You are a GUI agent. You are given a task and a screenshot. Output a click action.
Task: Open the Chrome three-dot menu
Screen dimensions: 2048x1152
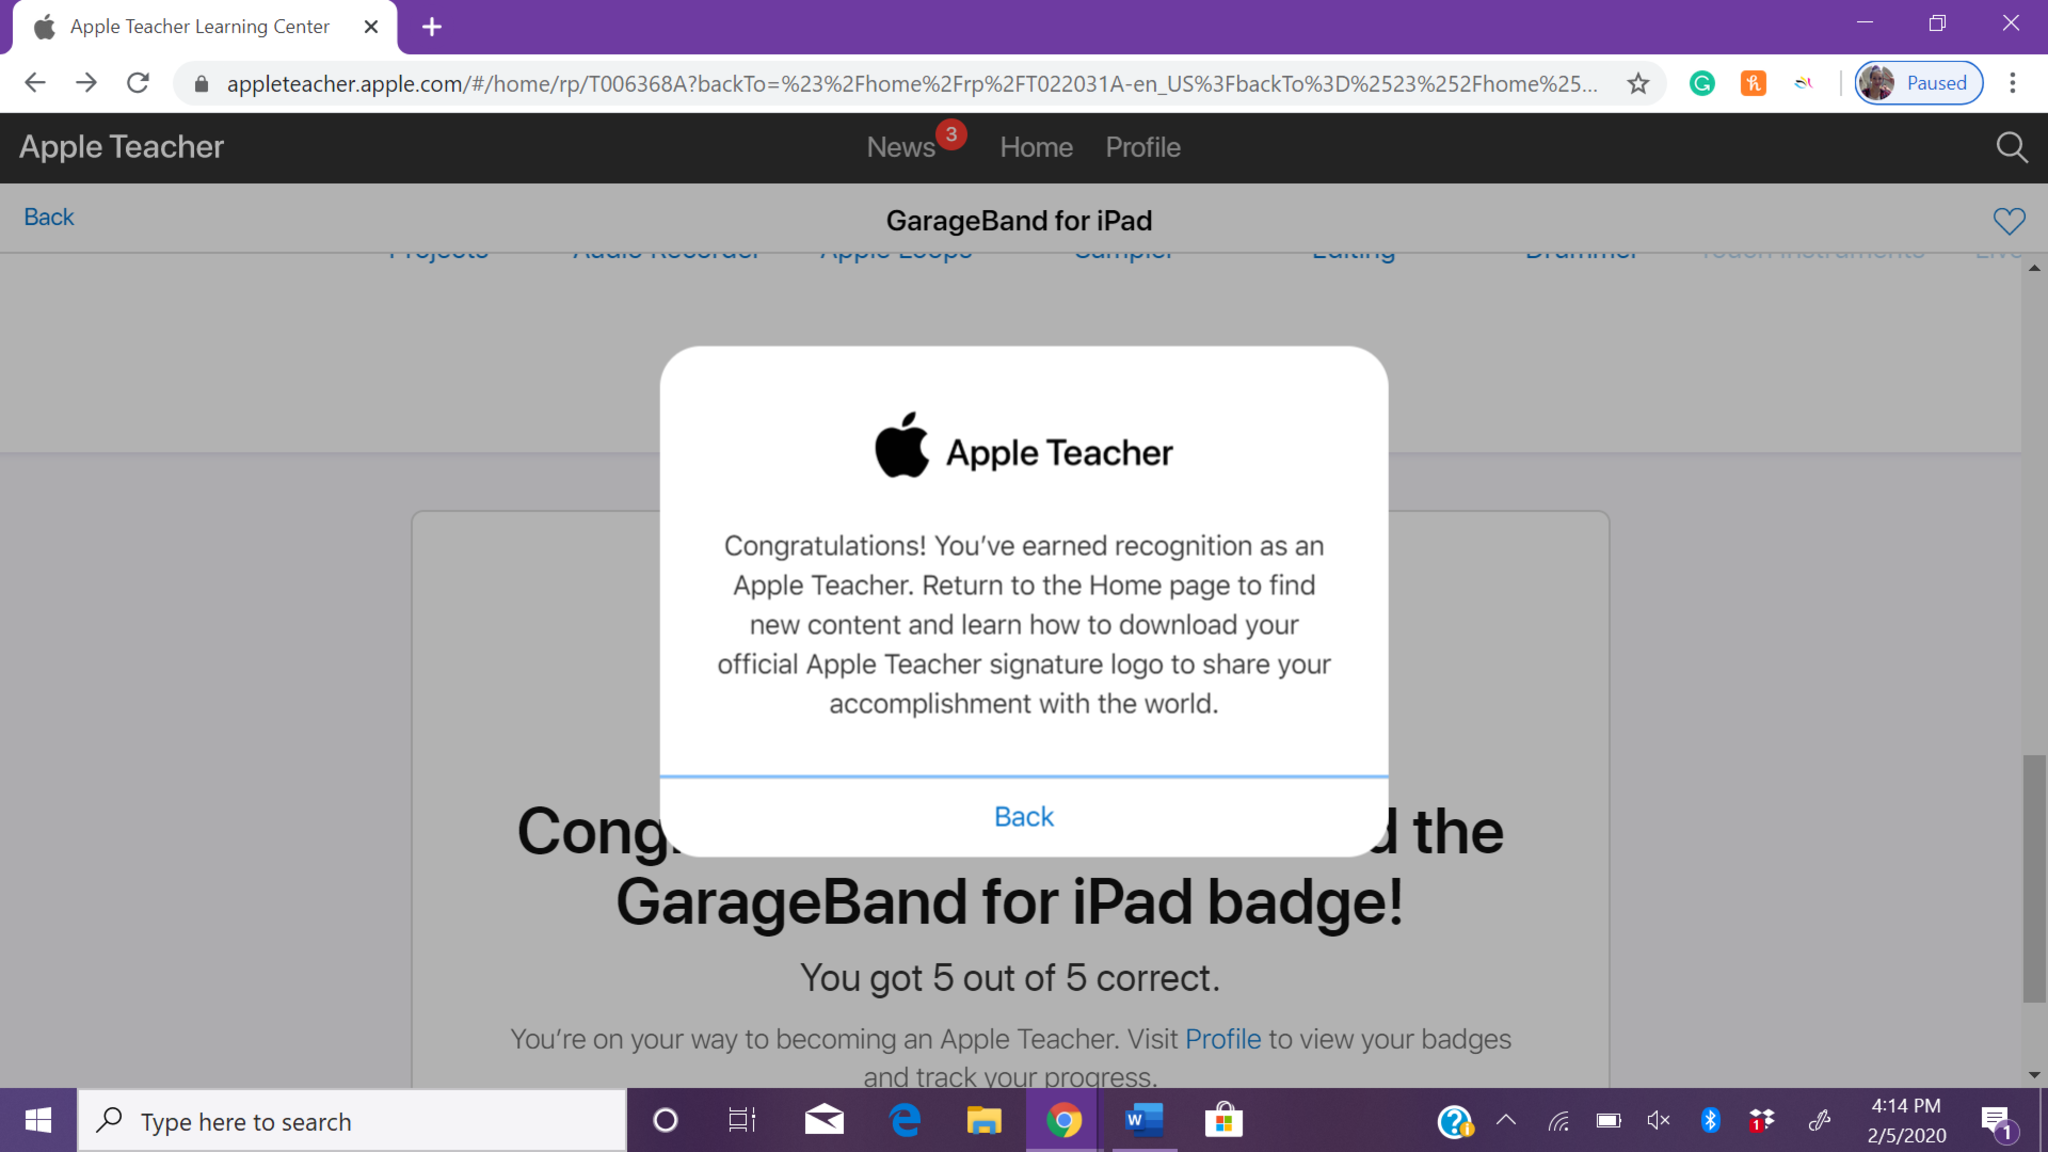pos(2013,83)
